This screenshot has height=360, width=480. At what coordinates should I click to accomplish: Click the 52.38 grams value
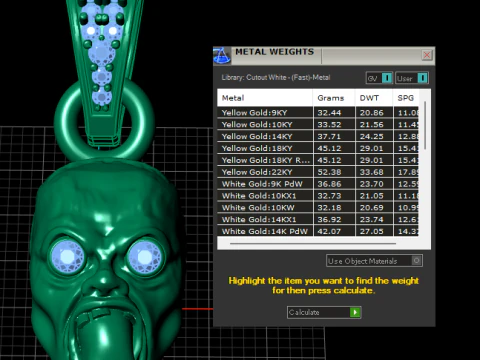329,172
